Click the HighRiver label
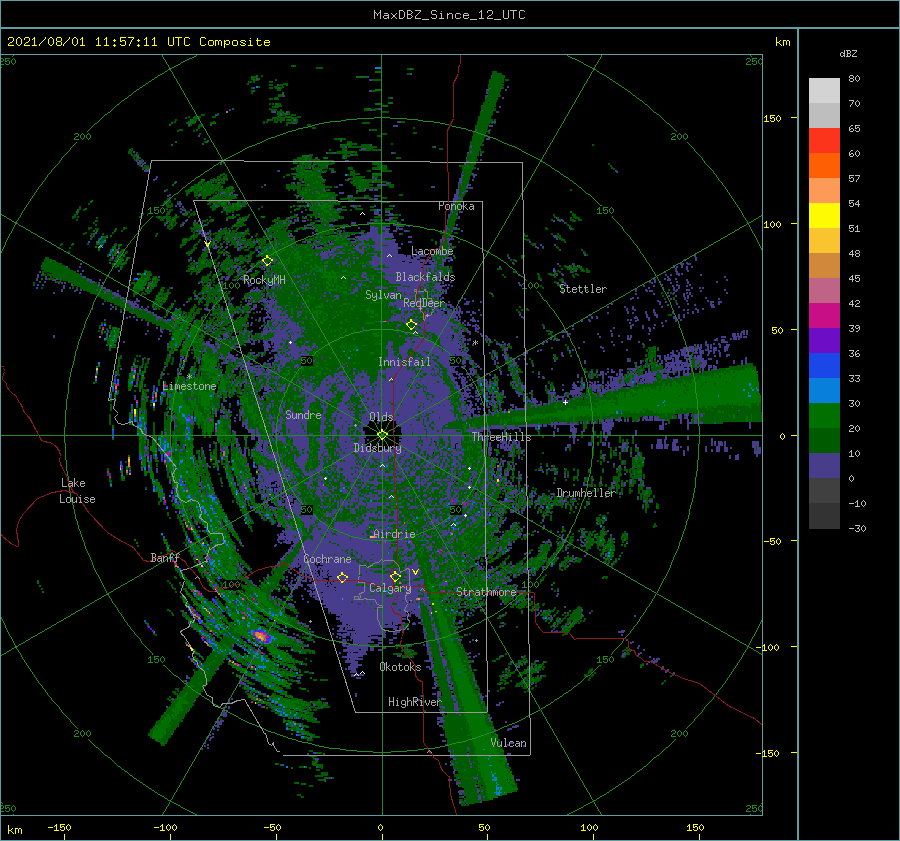 414,702
